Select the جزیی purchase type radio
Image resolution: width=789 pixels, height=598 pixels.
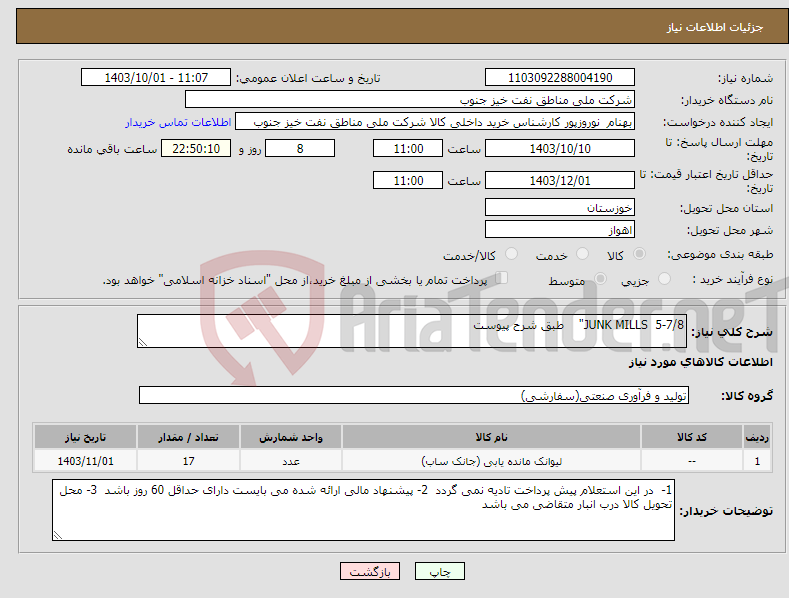click(x=664, y=279)
